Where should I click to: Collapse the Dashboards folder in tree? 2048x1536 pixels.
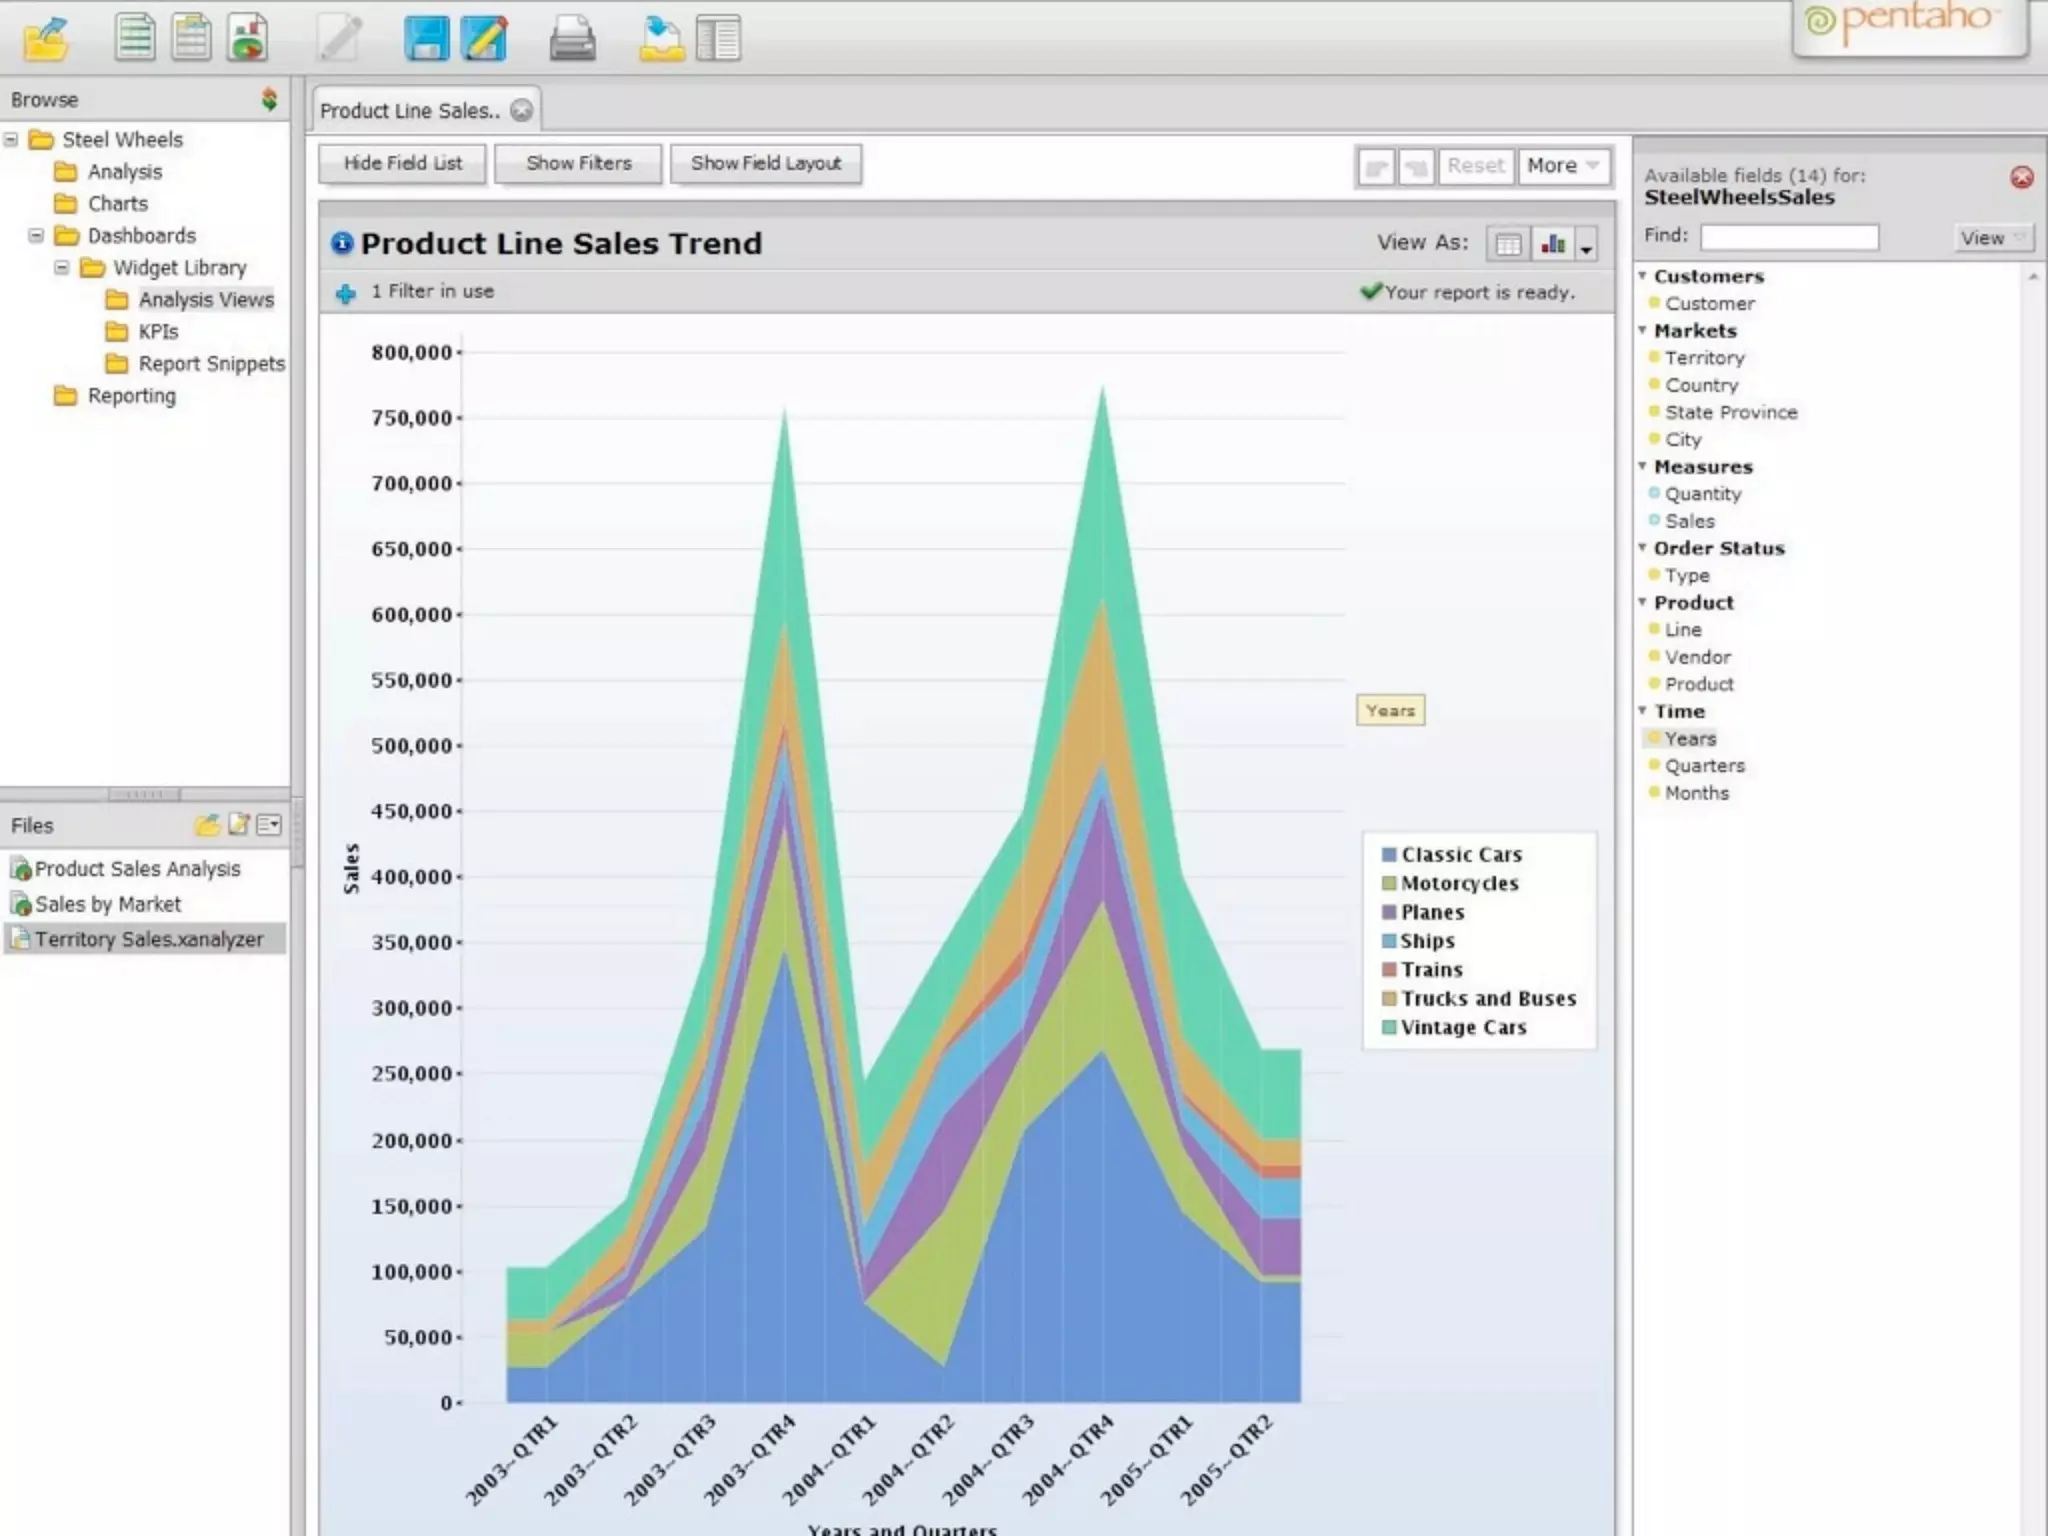[x=36, y=236]
